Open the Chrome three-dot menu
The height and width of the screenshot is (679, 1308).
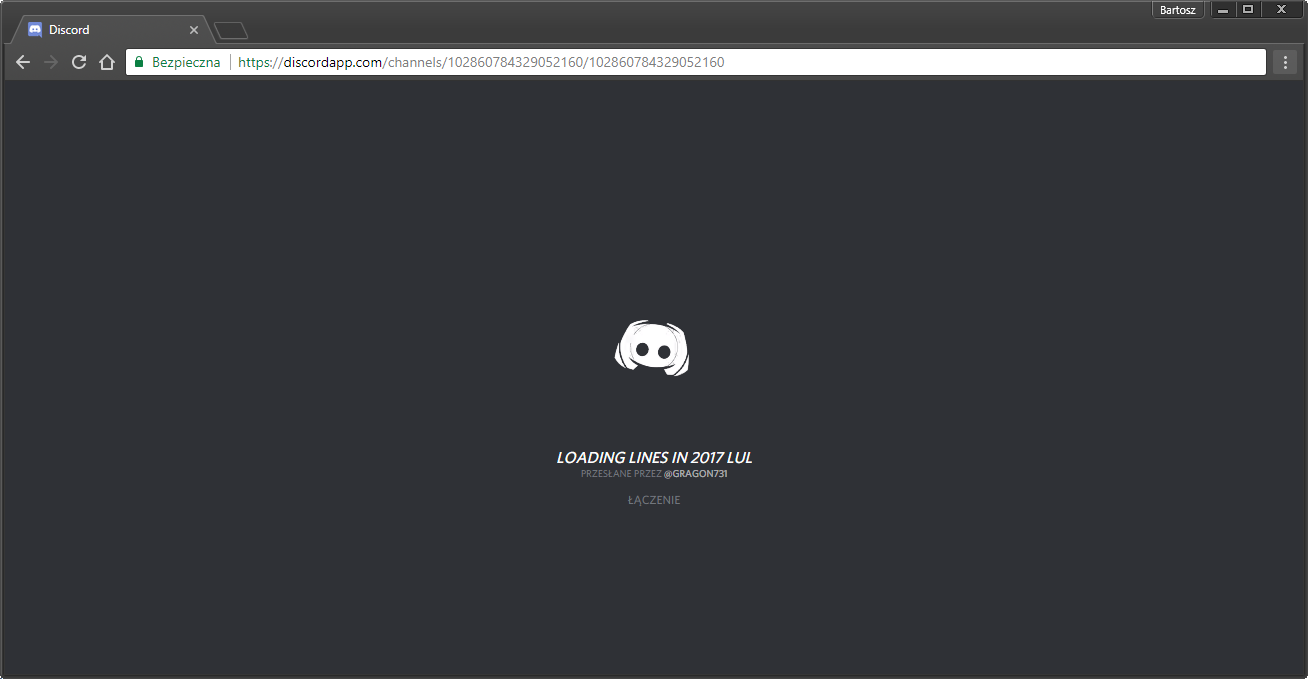coord(1286,62)
